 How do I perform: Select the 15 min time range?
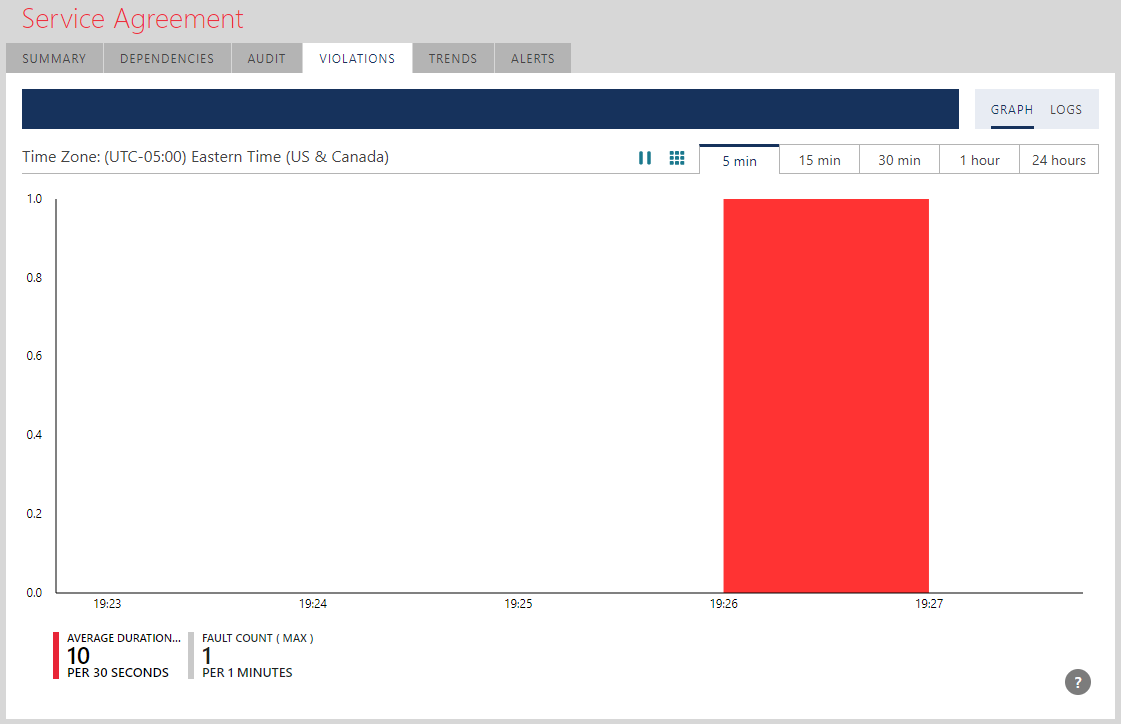coord(819,160)
